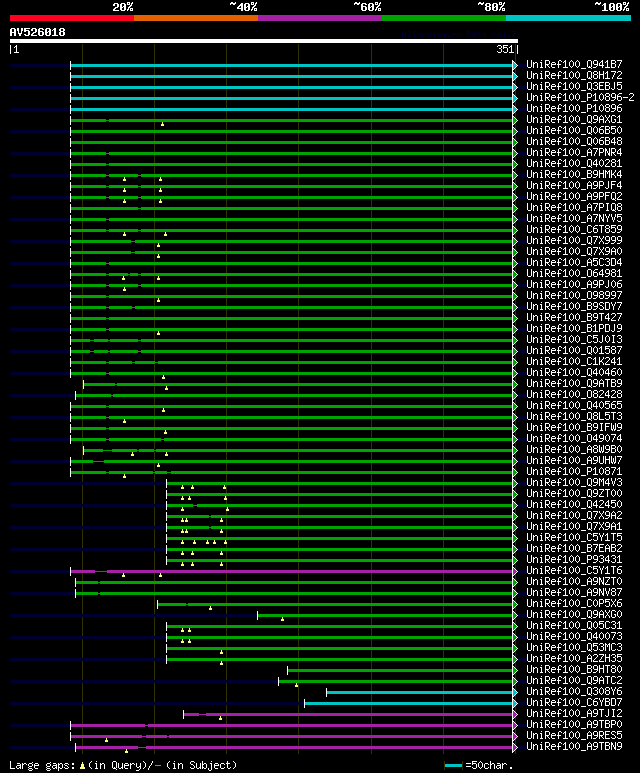Image resolution: width=640 pixels, height=773 pixels.
Task: Open hit UniRef100_Q42450
Action: tap(574, 504)
